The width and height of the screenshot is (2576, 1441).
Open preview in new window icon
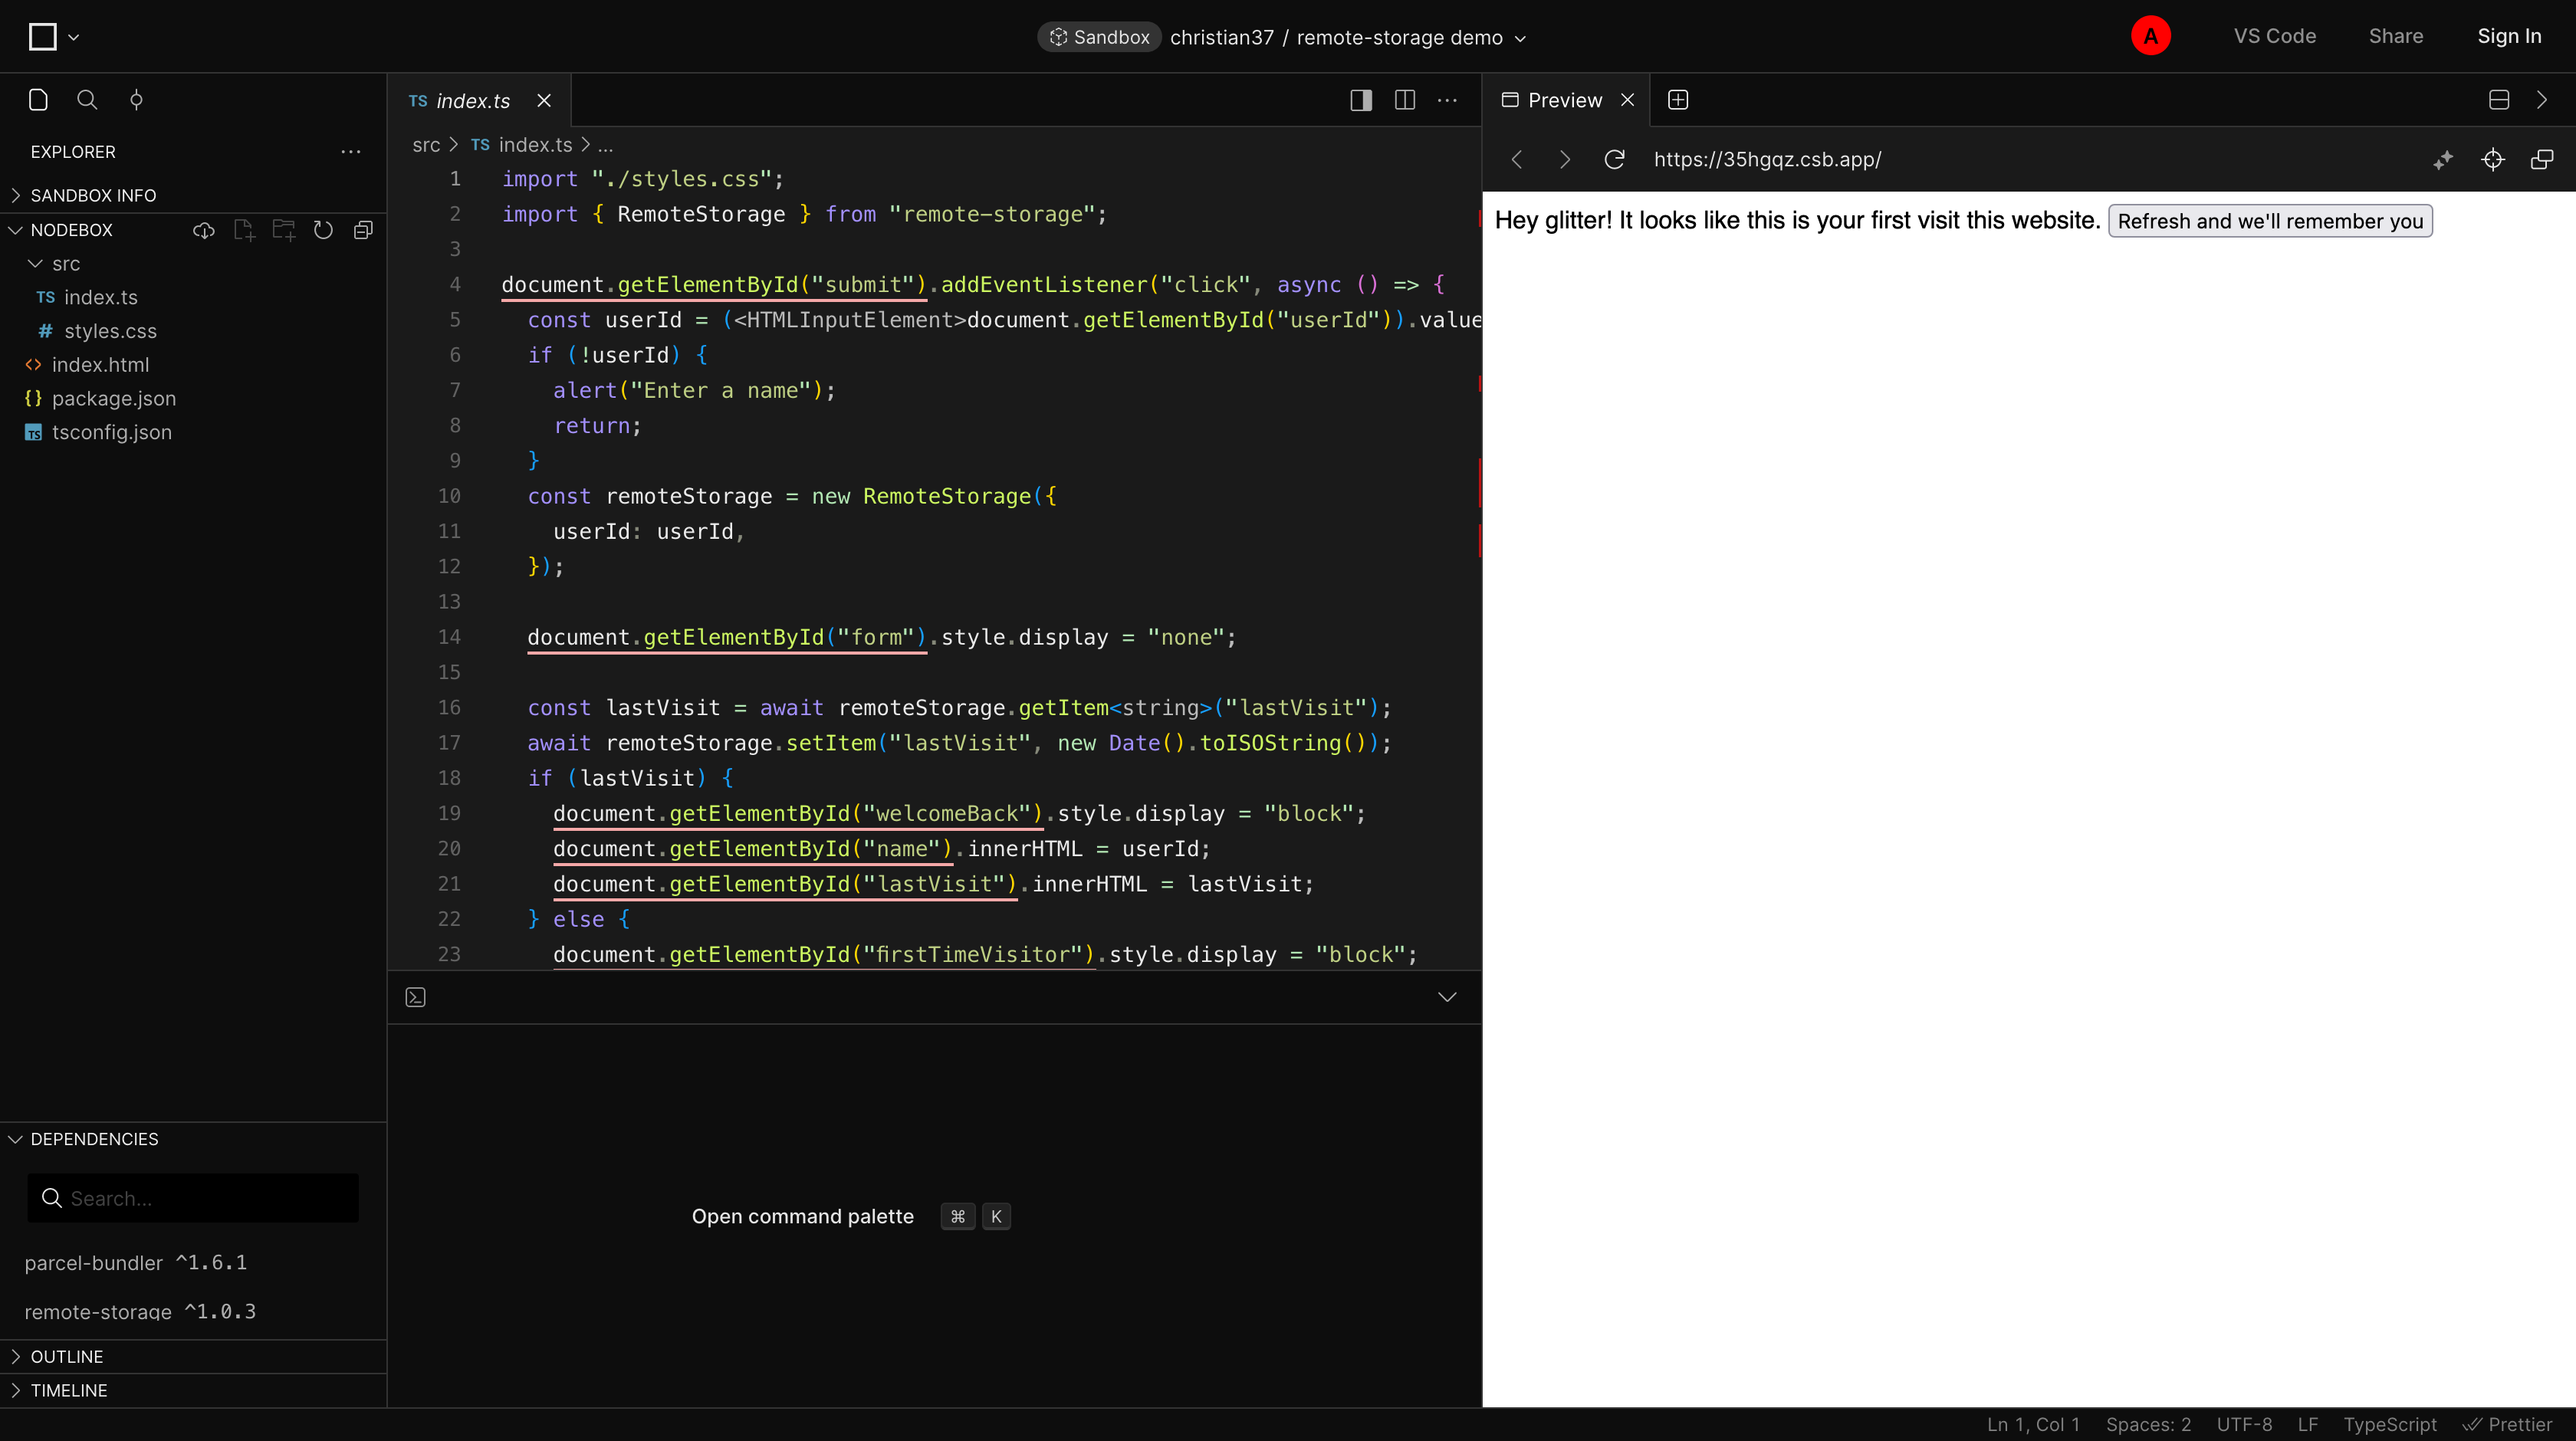[x=2542, y=160]
